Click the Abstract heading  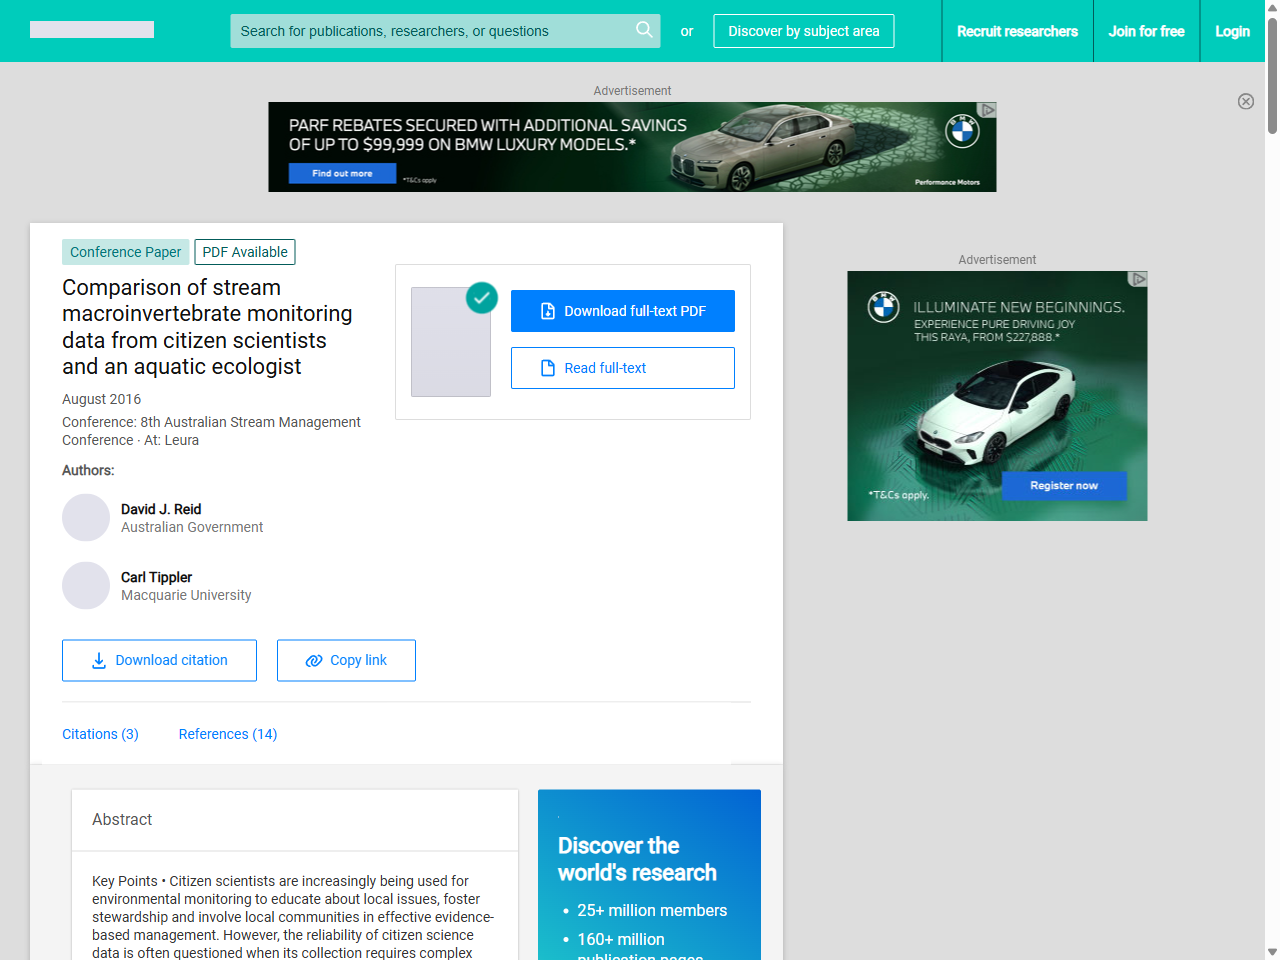122,819
